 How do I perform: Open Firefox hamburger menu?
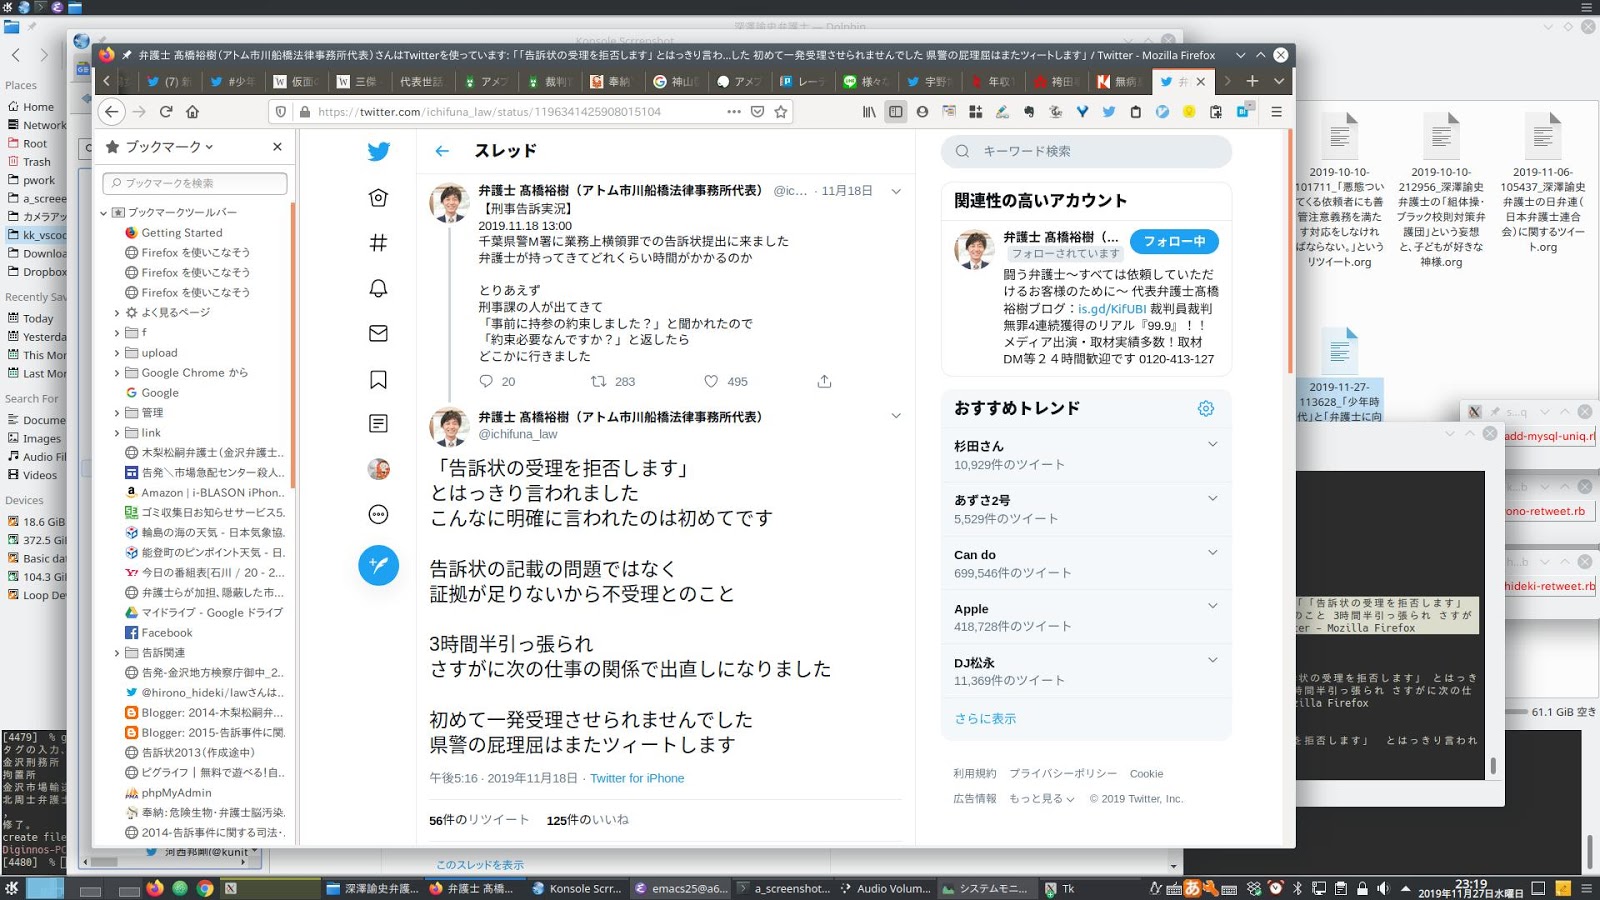(x=1276, y=112)
